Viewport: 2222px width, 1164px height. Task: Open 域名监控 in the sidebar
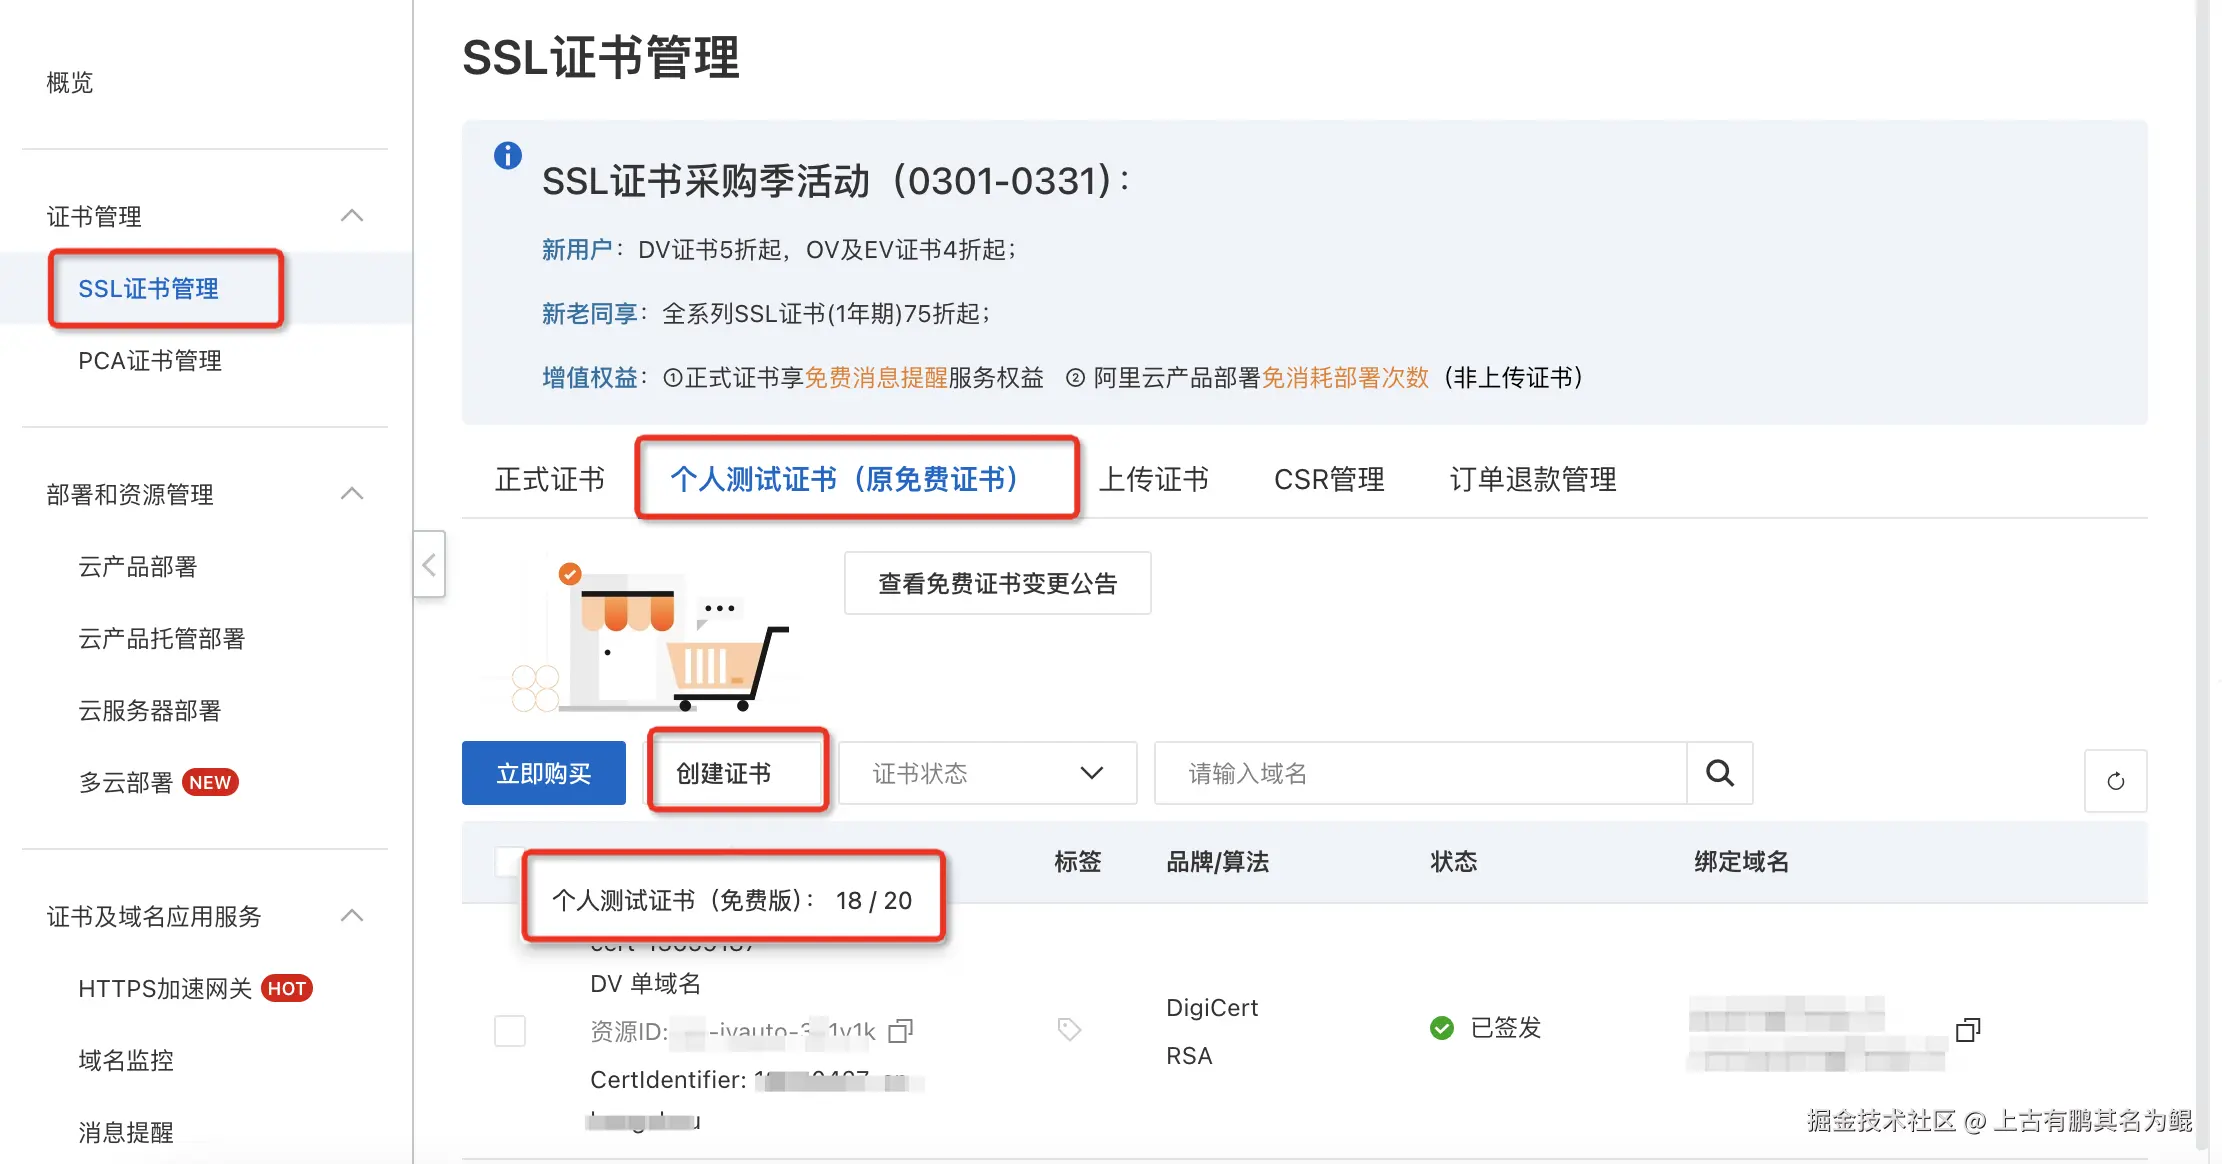pos(126,1060)
